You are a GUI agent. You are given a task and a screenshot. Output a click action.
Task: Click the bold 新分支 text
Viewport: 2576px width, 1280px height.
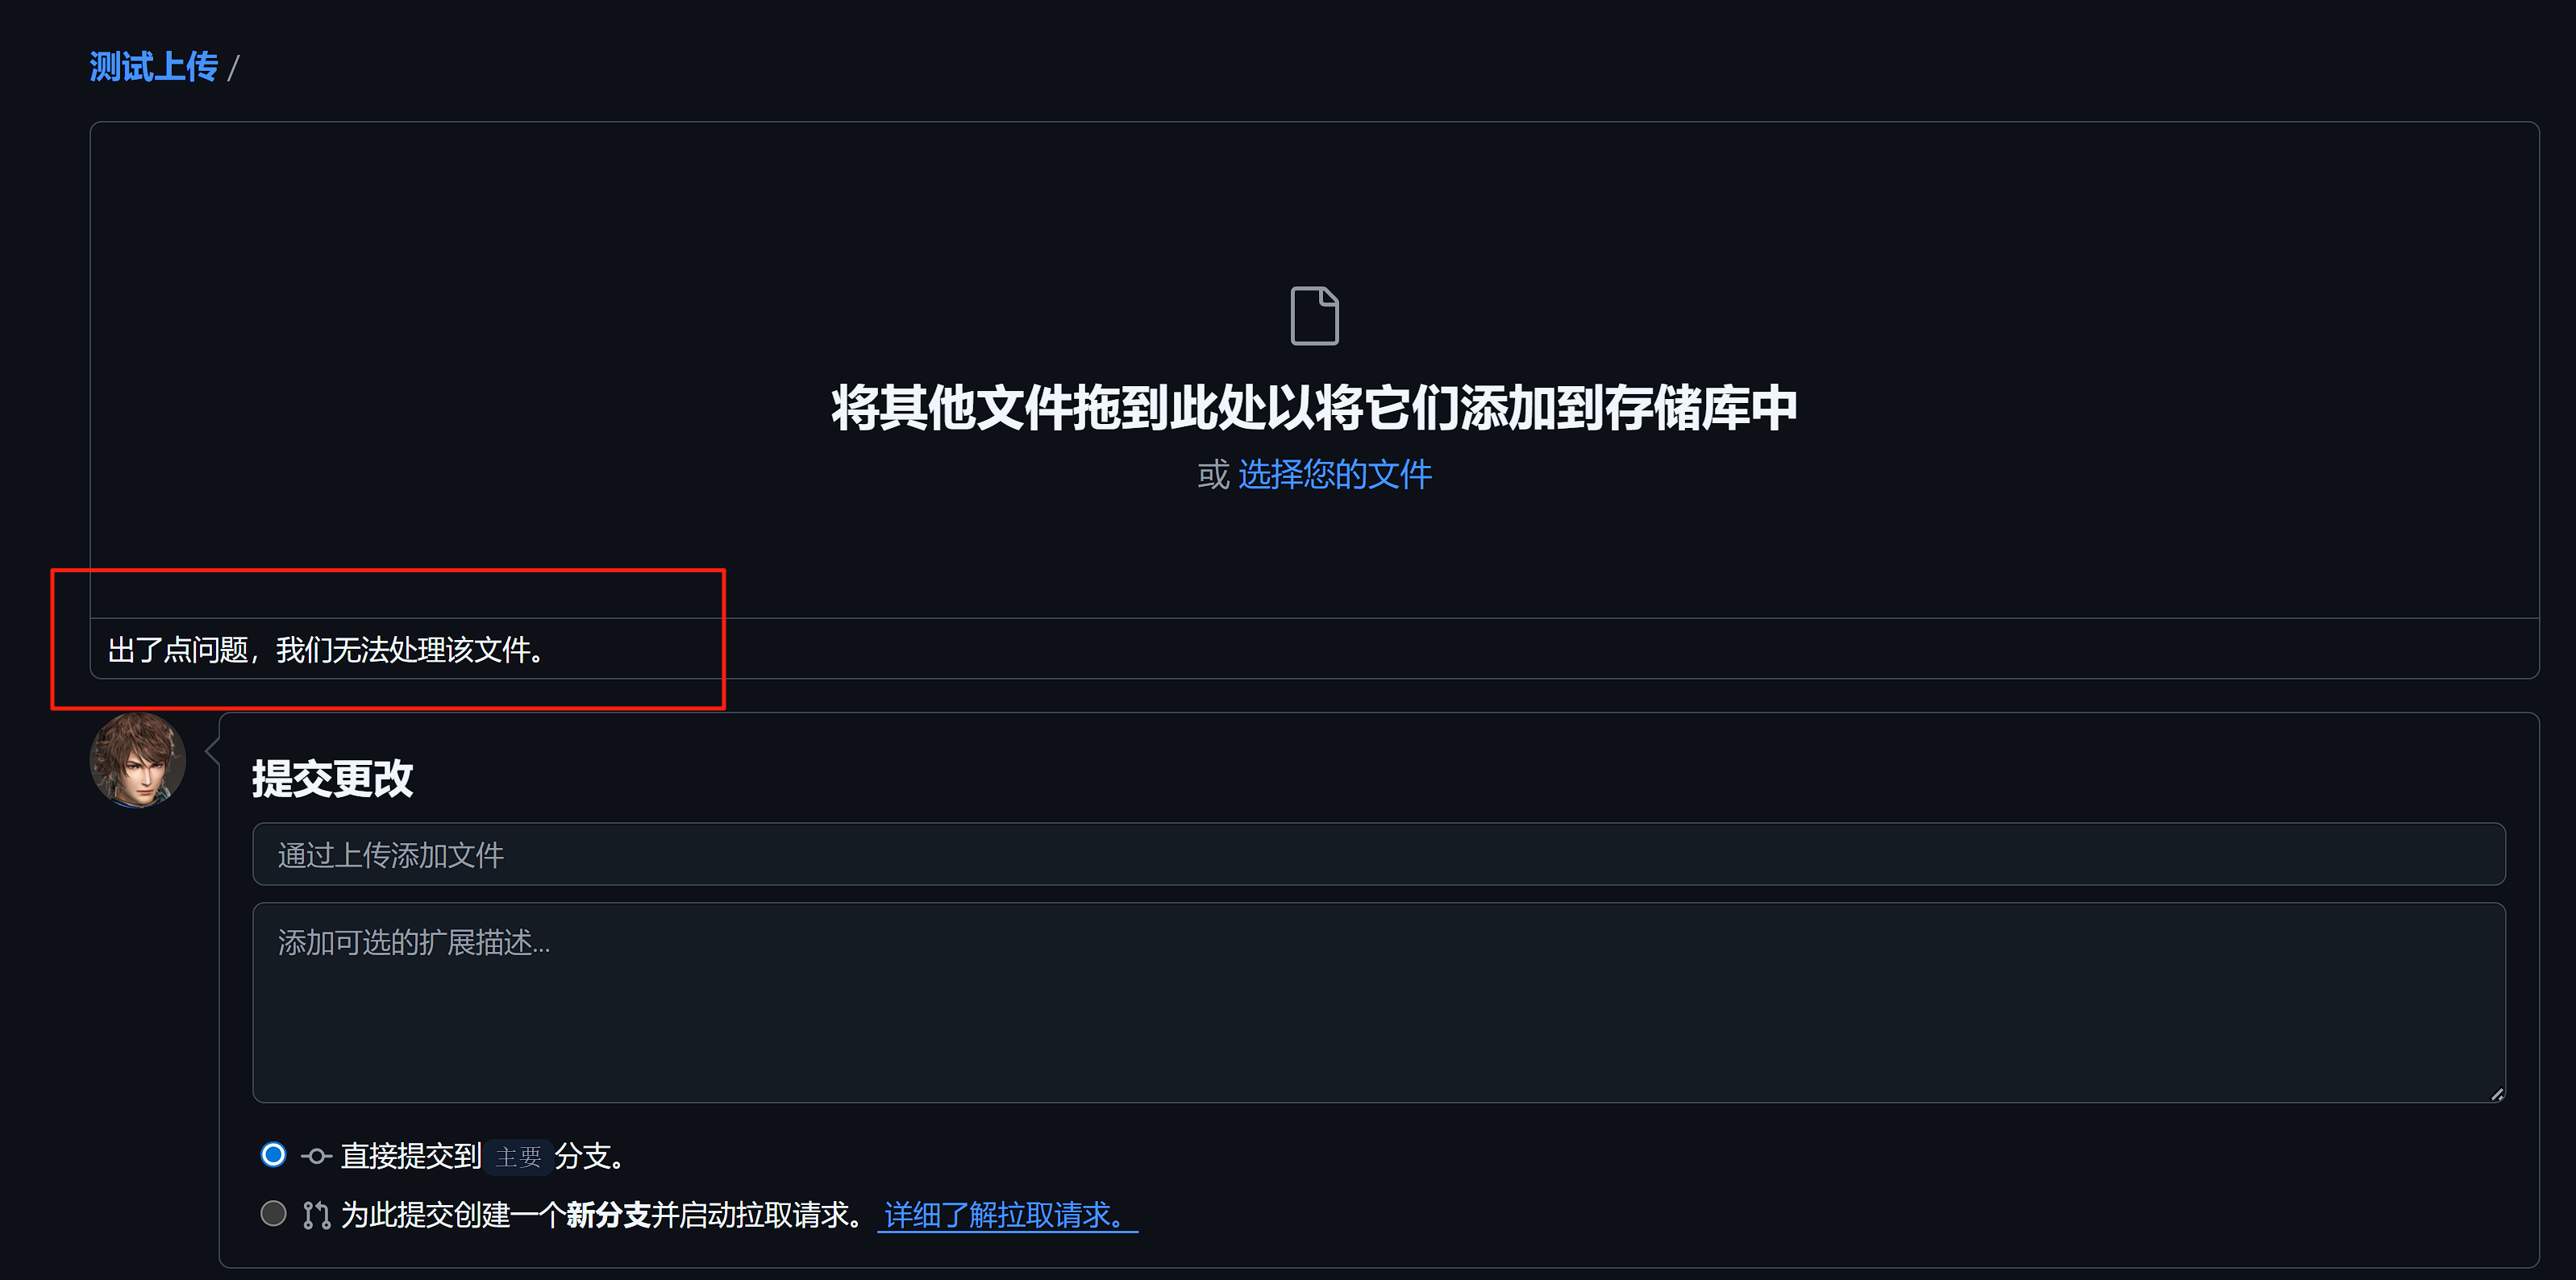coord(607,1215)
